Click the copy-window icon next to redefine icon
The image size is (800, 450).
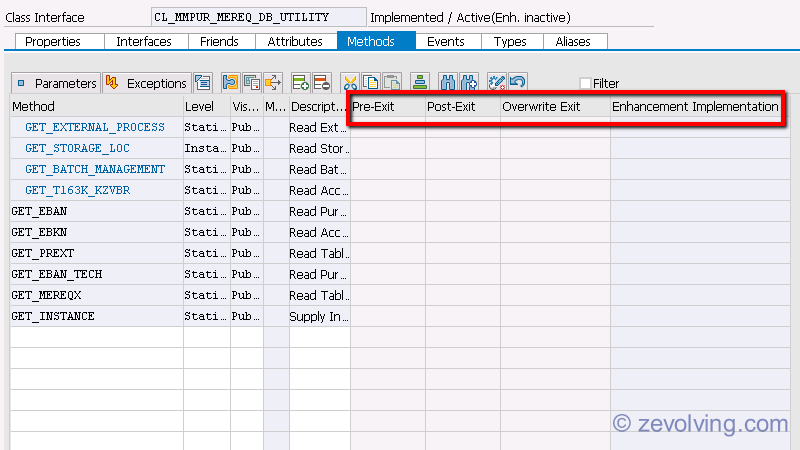252,83
